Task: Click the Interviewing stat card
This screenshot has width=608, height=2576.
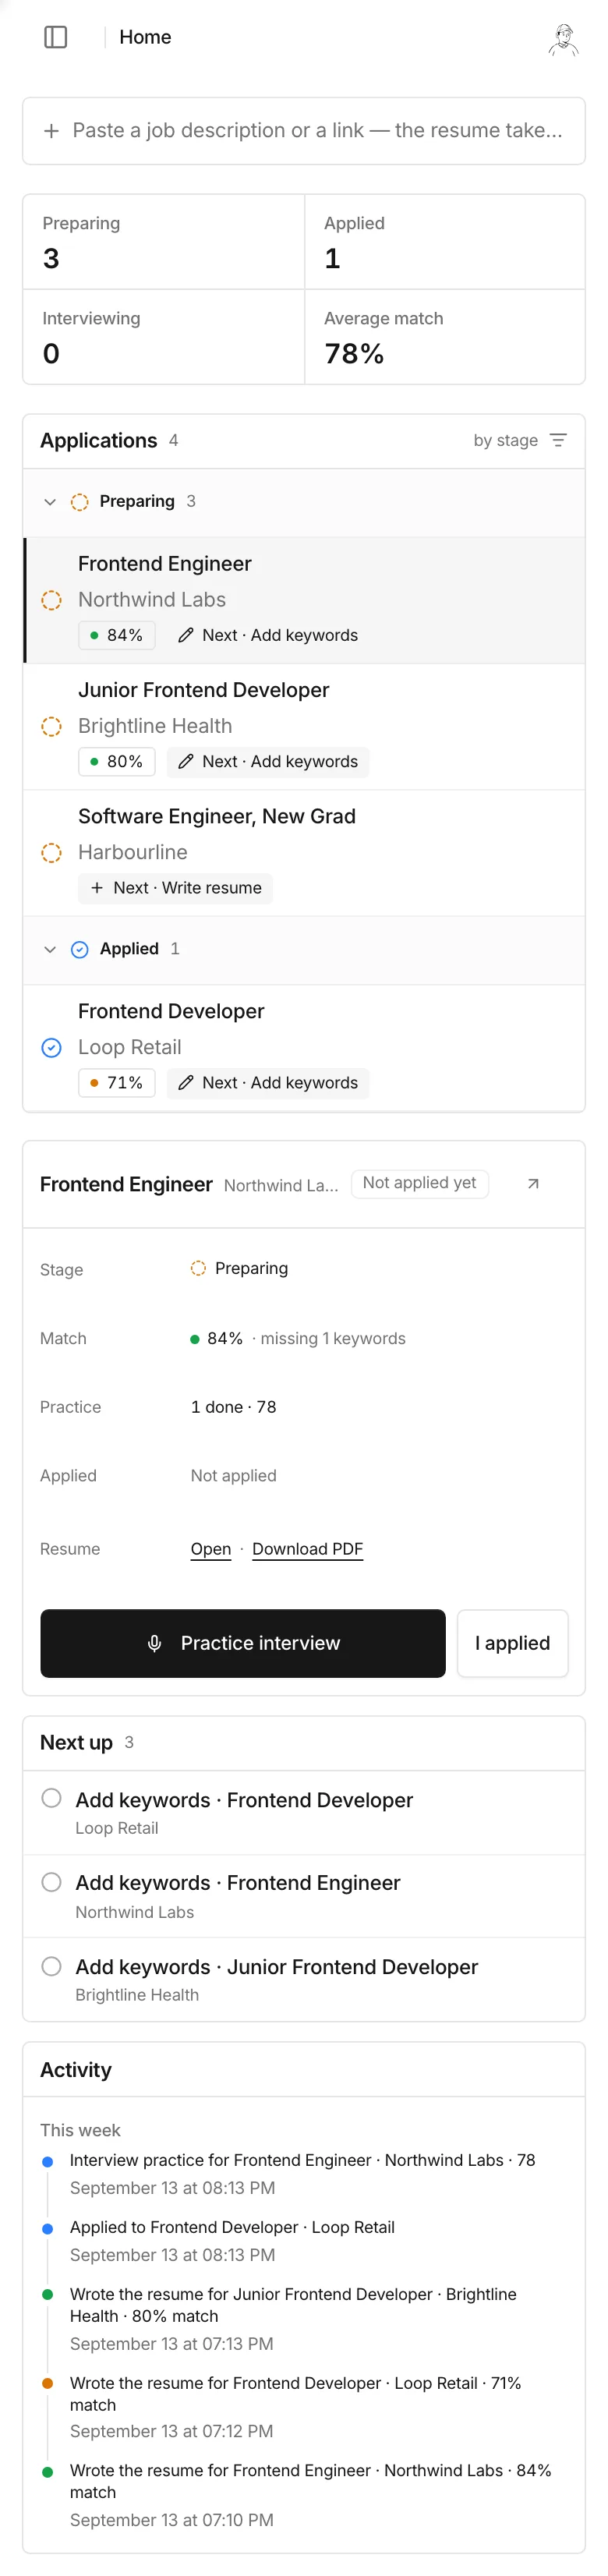Action: [164, 337]
